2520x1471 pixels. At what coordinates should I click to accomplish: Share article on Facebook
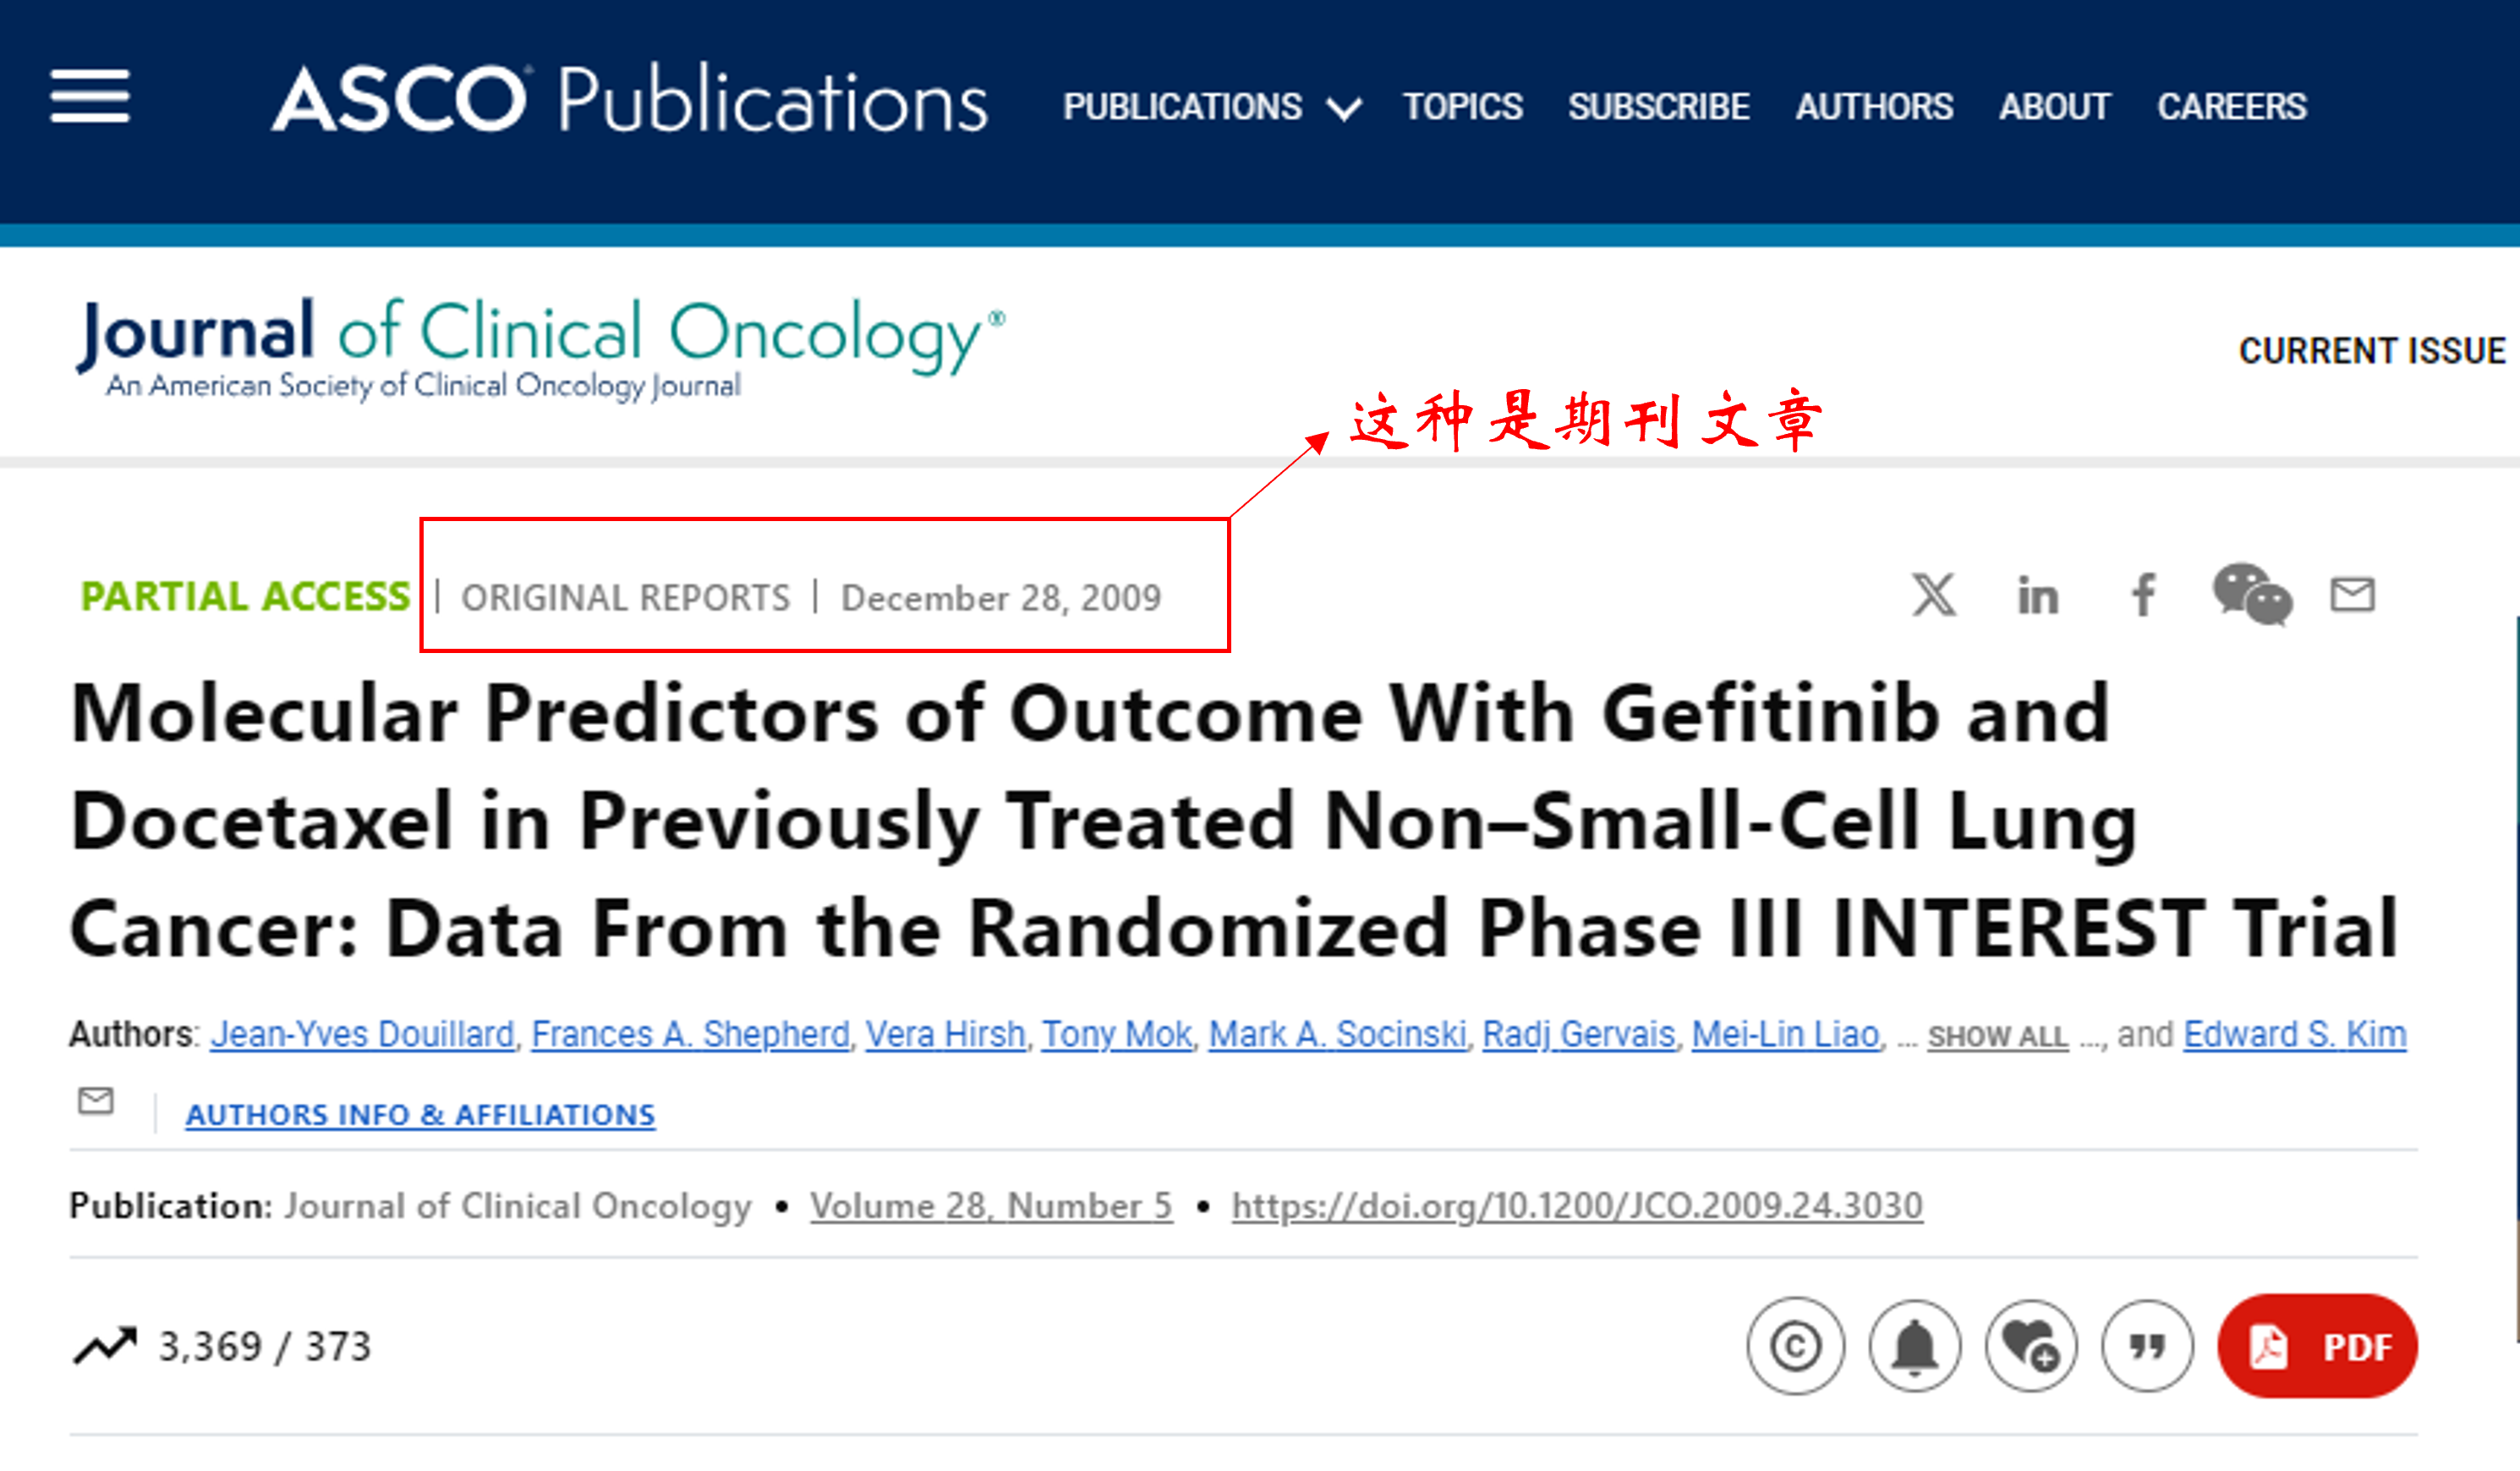[x=2143, y=595]
